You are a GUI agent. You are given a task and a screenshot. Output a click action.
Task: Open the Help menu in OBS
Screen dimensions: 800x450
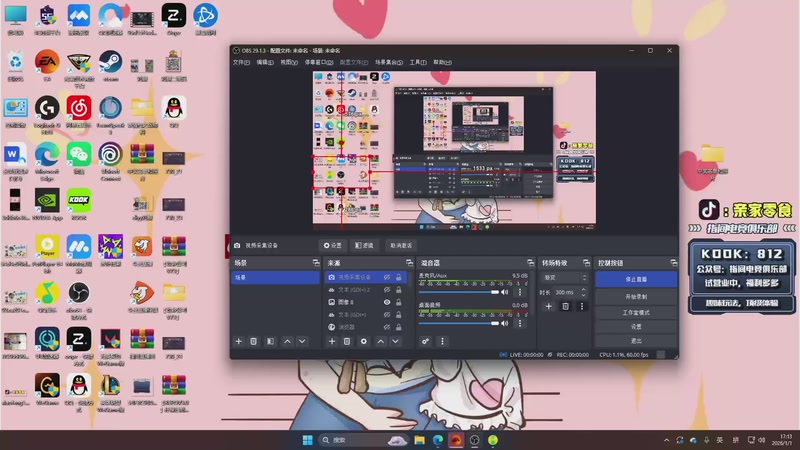coord(442,62)
